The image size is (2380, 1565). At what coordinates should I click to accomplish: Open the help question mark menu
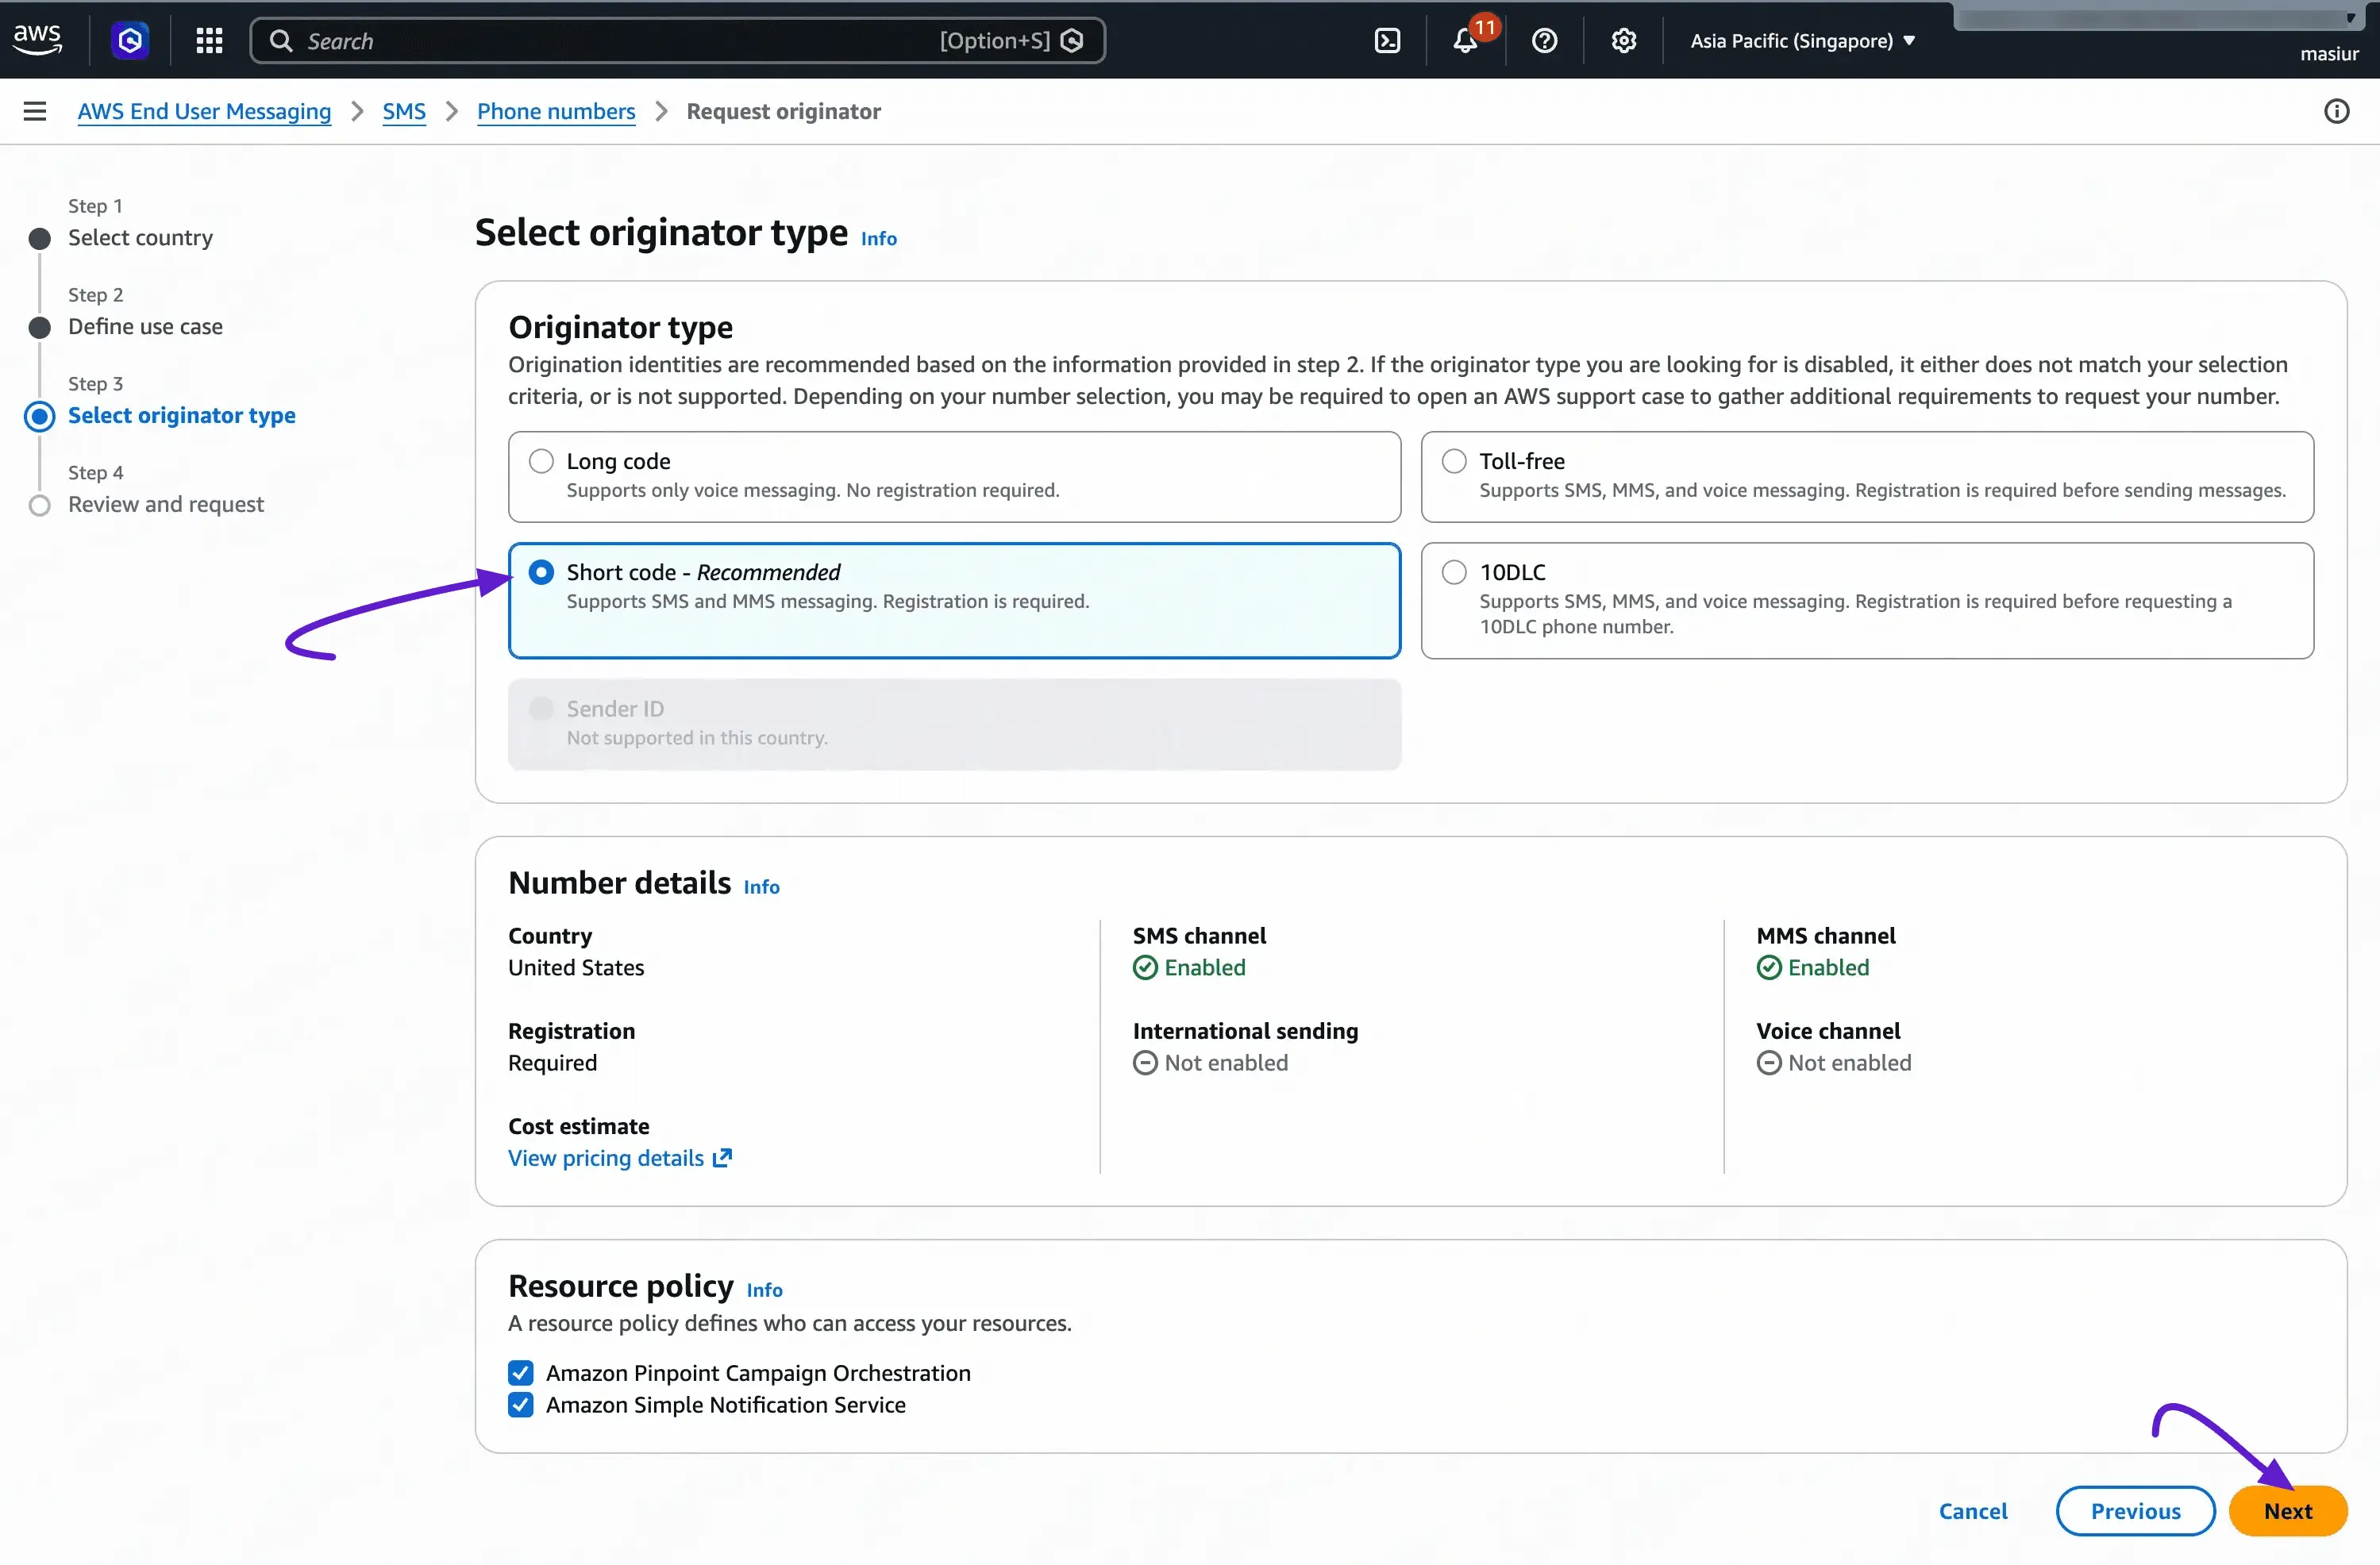coord(1544,40)
